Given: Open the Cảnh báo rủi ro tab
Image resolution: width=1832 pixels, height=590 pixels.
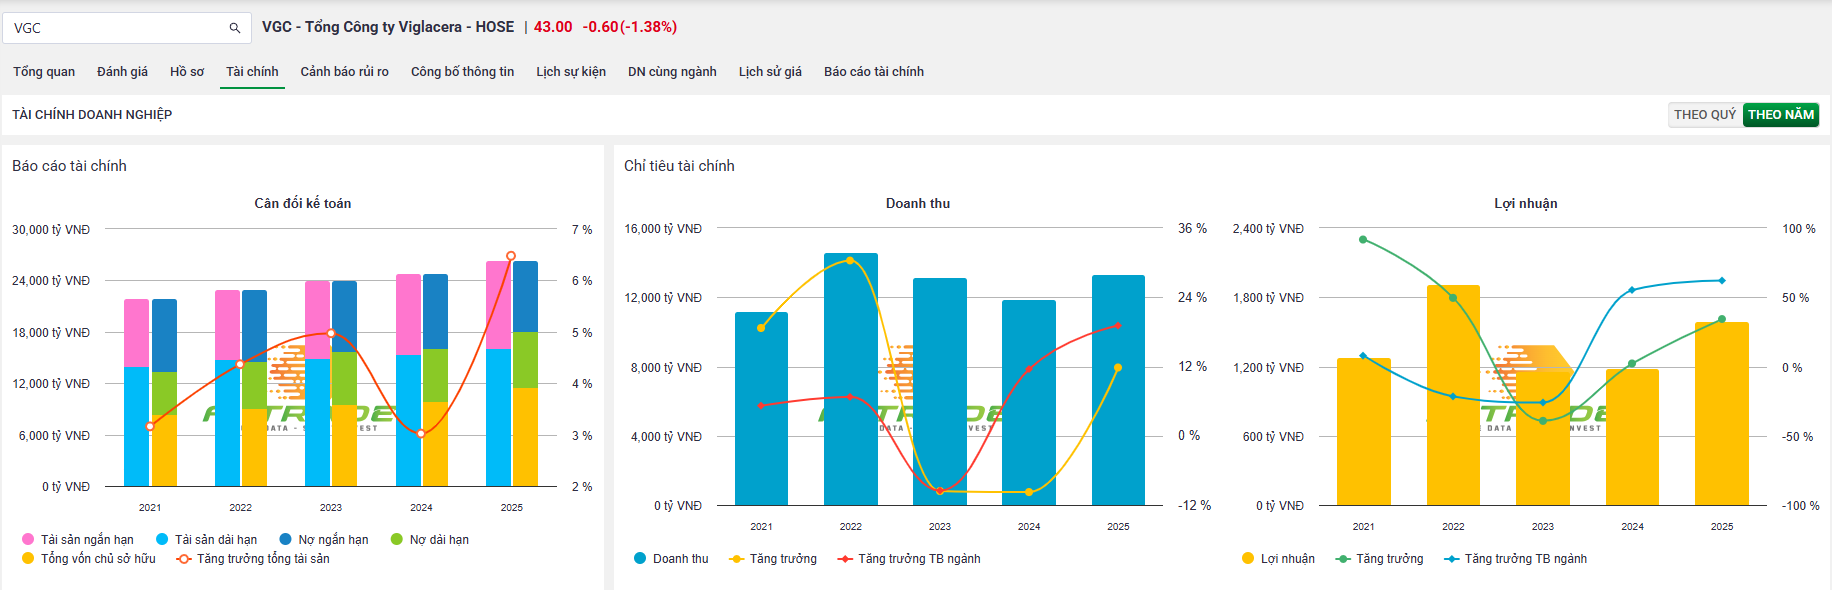Looking at the screenshot, I should 344,72.
